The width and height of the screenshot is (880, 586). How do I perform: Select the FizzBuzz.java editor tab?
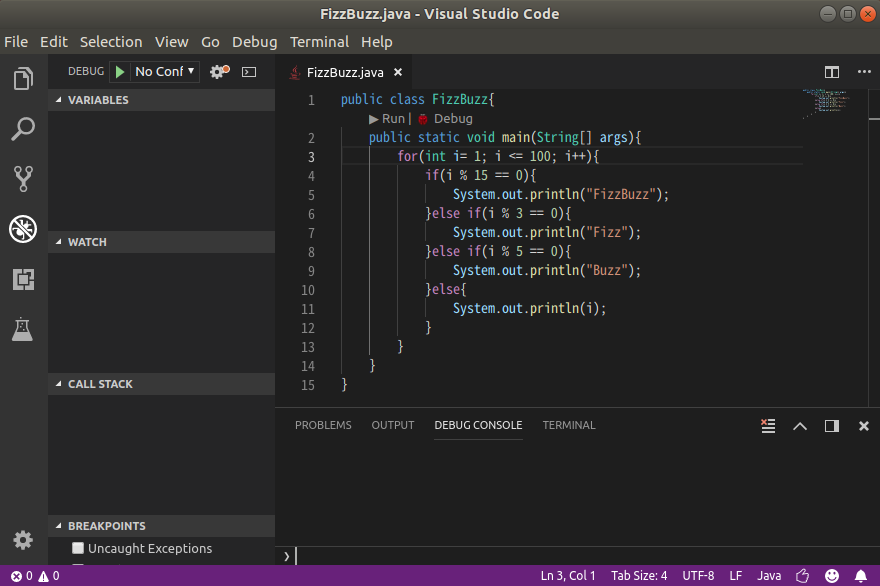pos(345,72)
